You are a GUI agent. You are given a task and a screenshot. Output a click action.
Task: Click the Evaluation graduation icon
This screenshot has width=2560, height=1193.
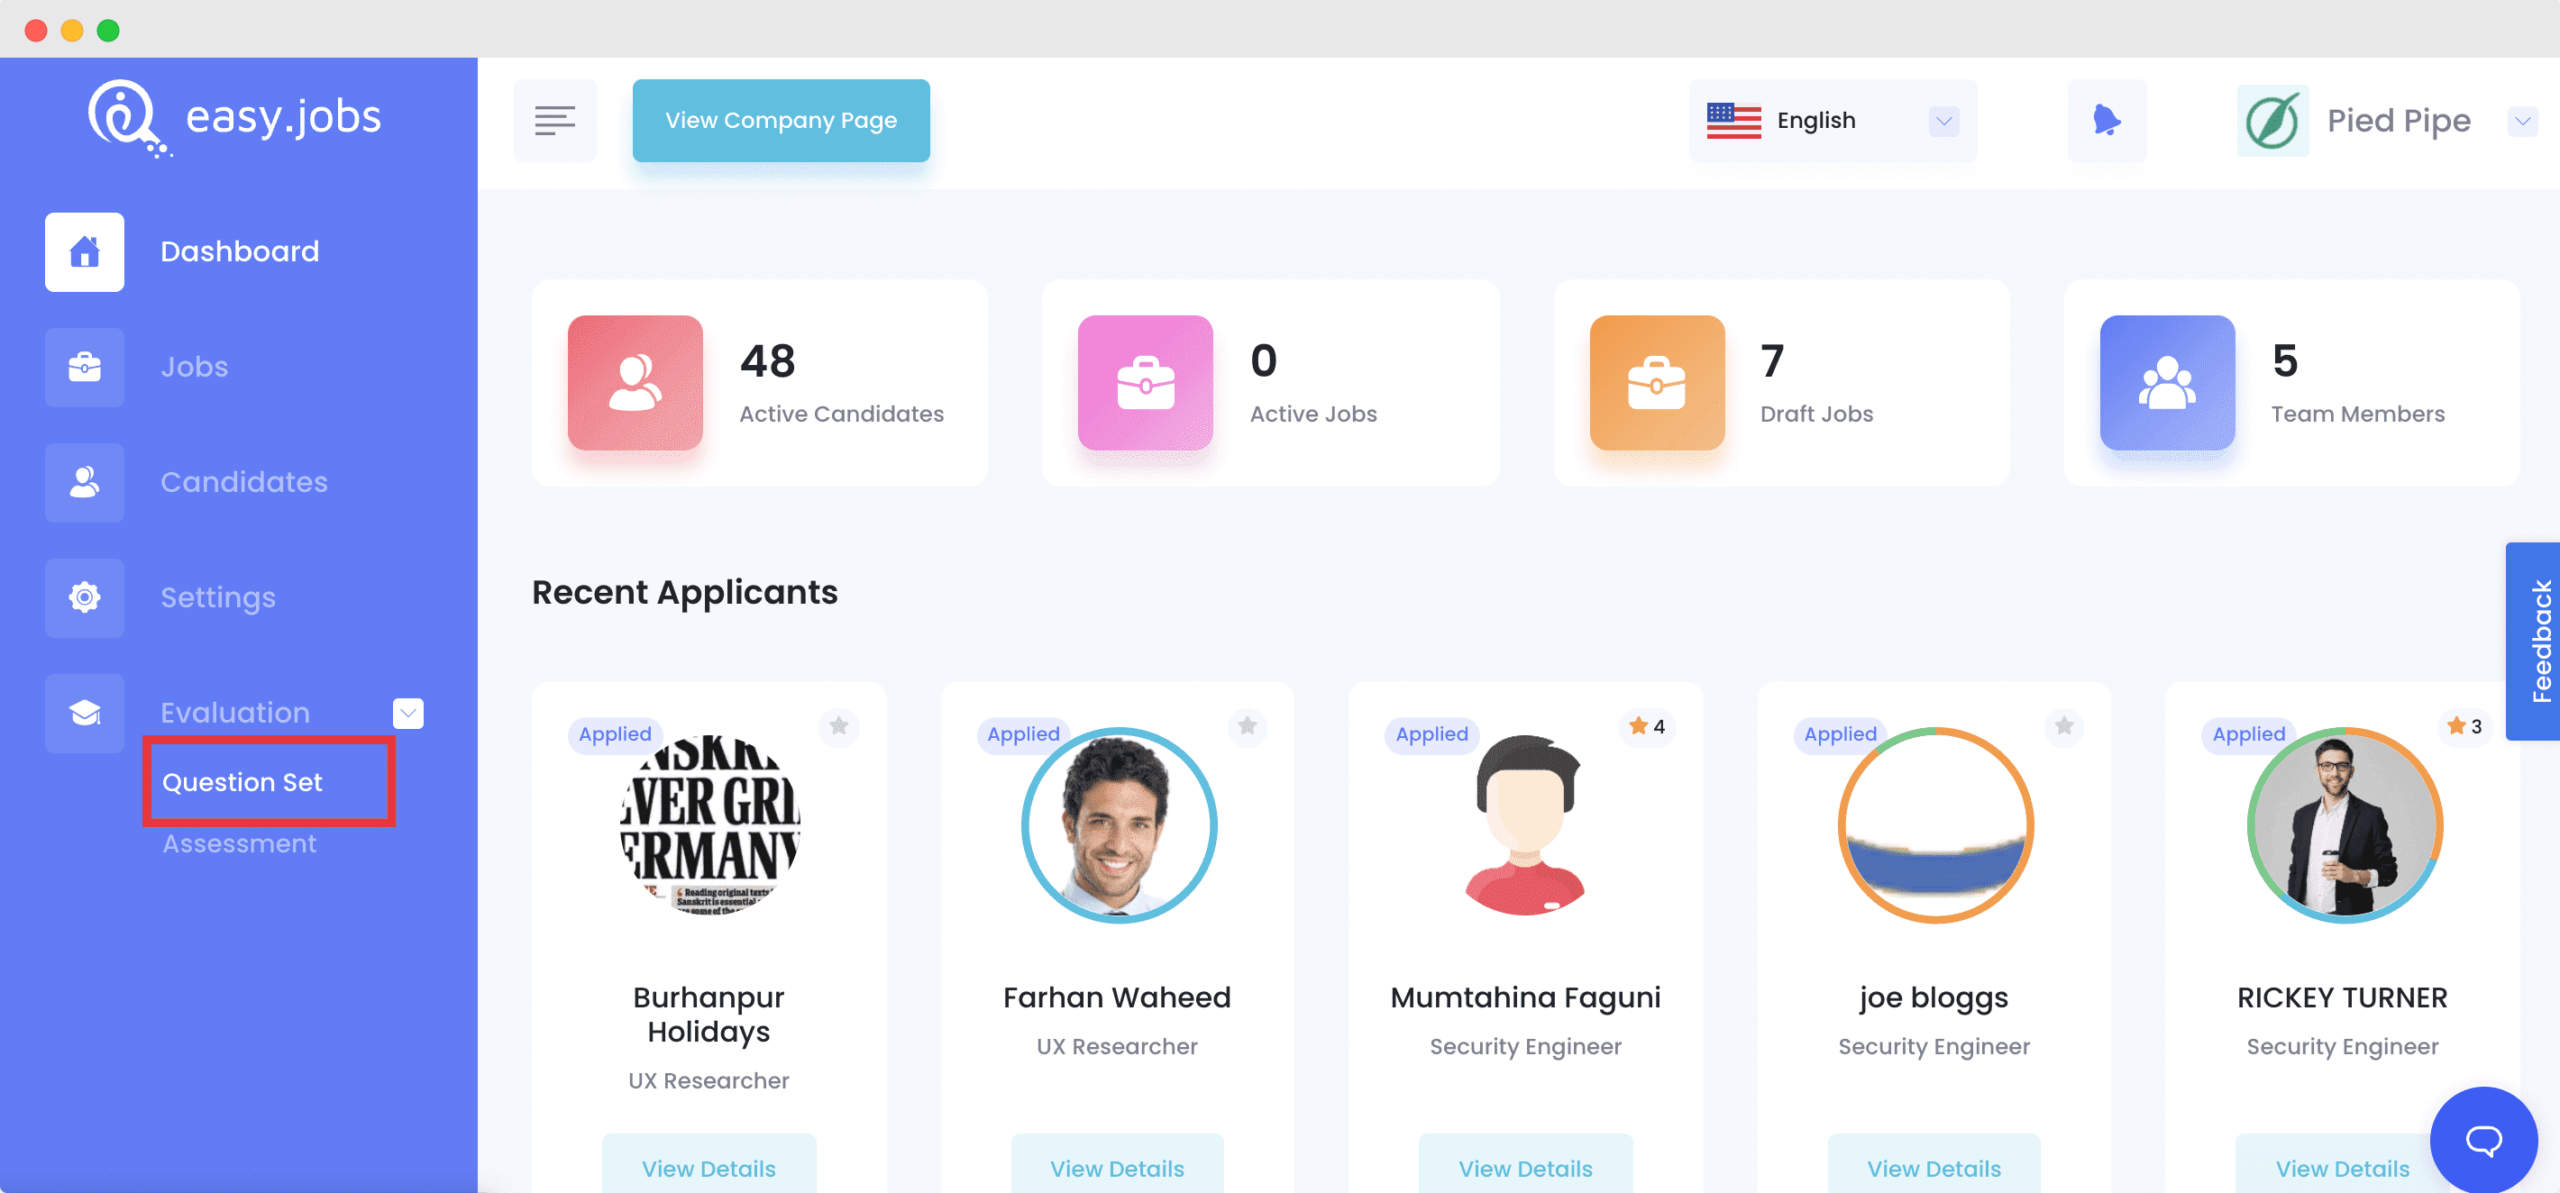85,712
